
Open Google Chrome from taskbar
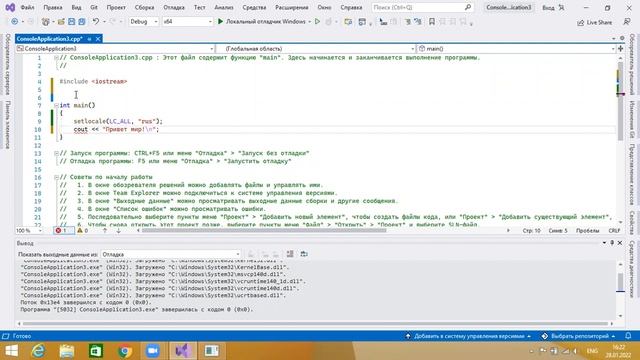125,351
